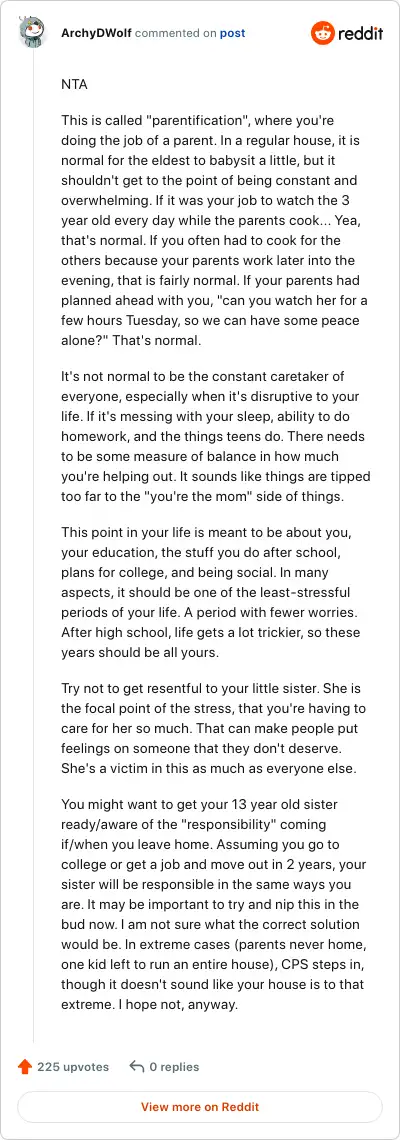Click the Reddit Snoo logo icon
Image resolution: width=400 pixels, height=1140 pixels.
322,33
